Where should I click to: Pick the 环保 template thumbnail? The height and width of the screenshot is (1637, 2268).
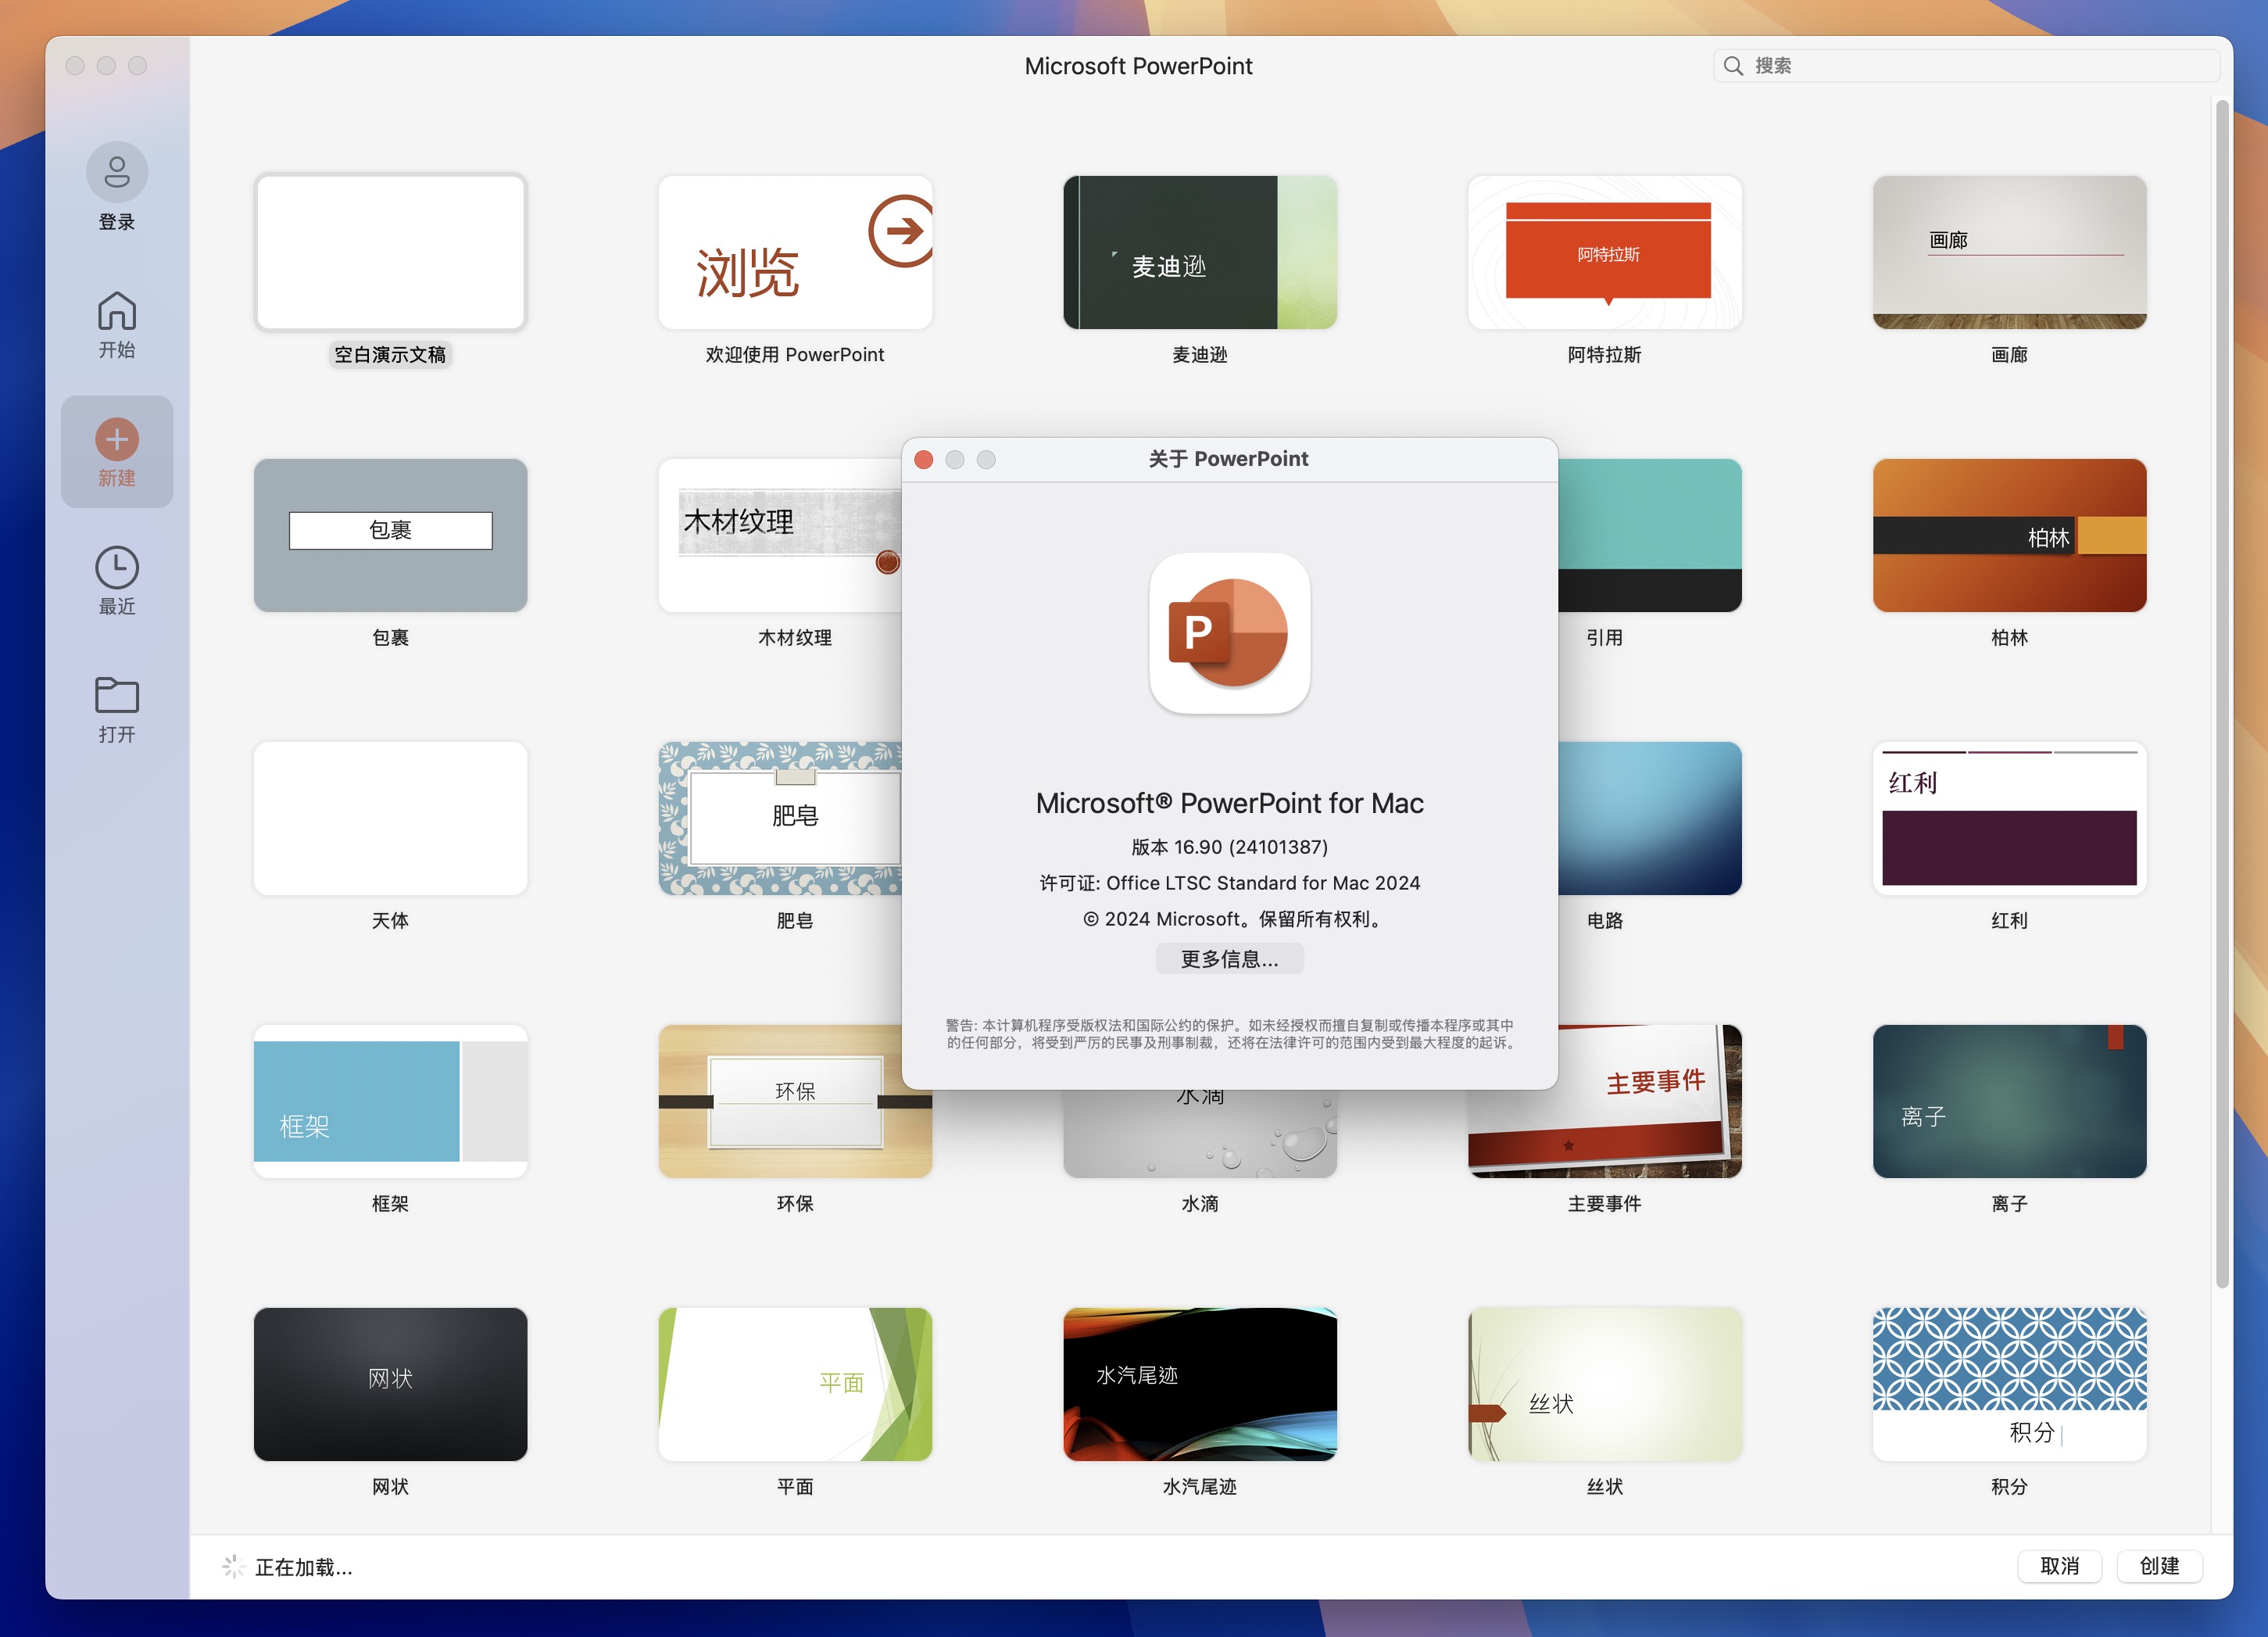pyautogui.click(x=795, y=1101)
